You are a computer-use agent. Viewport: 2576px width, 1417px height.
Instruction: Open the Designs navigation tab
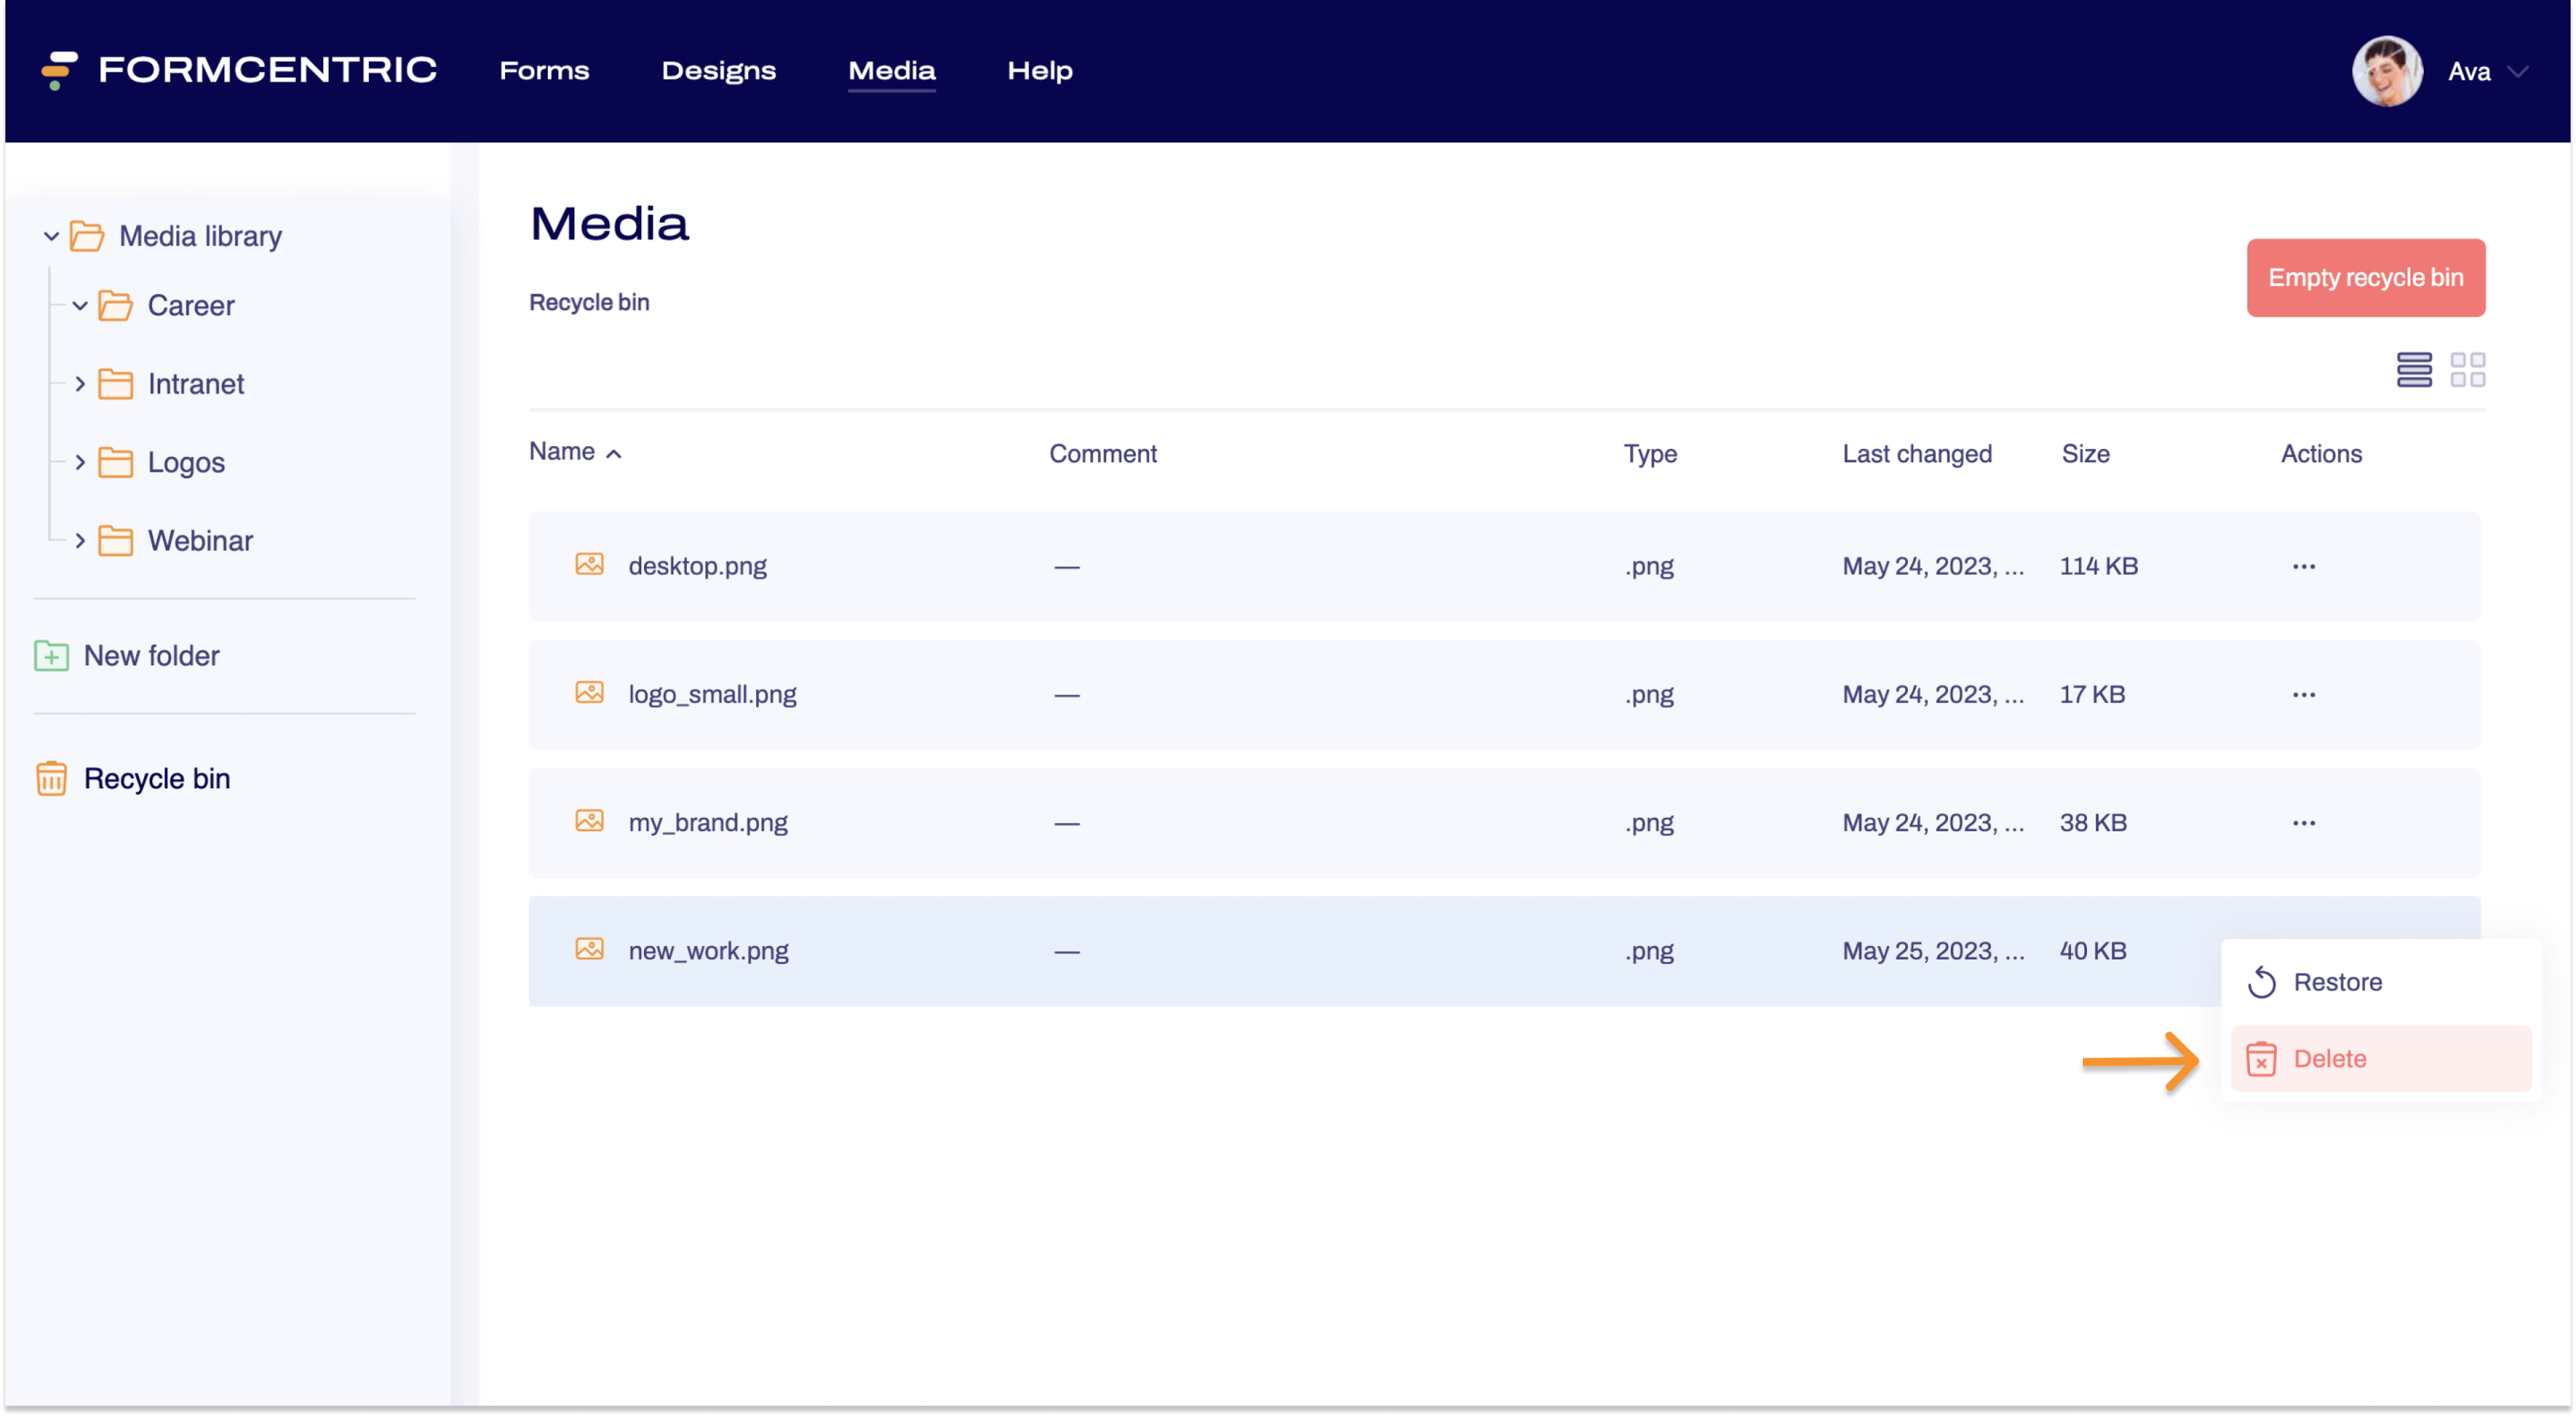[718, 71]
